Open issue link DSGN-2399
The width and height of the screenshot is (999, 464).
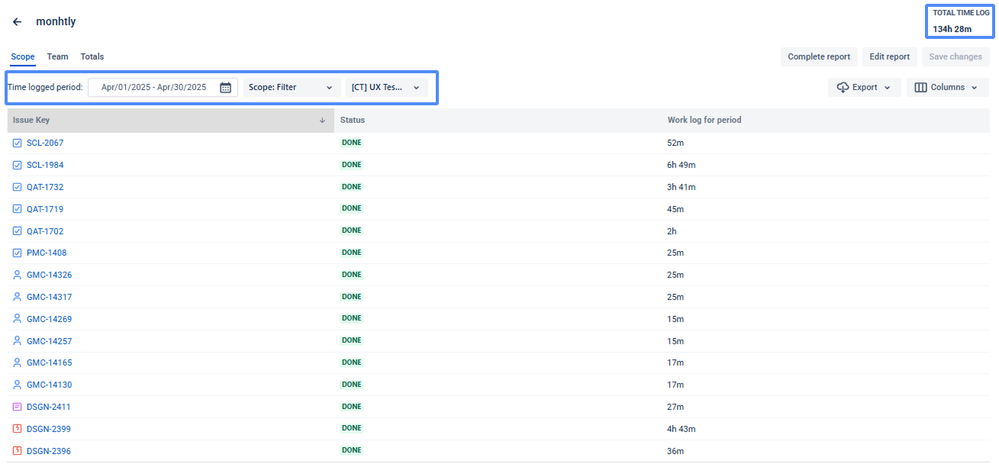(48, 429)
